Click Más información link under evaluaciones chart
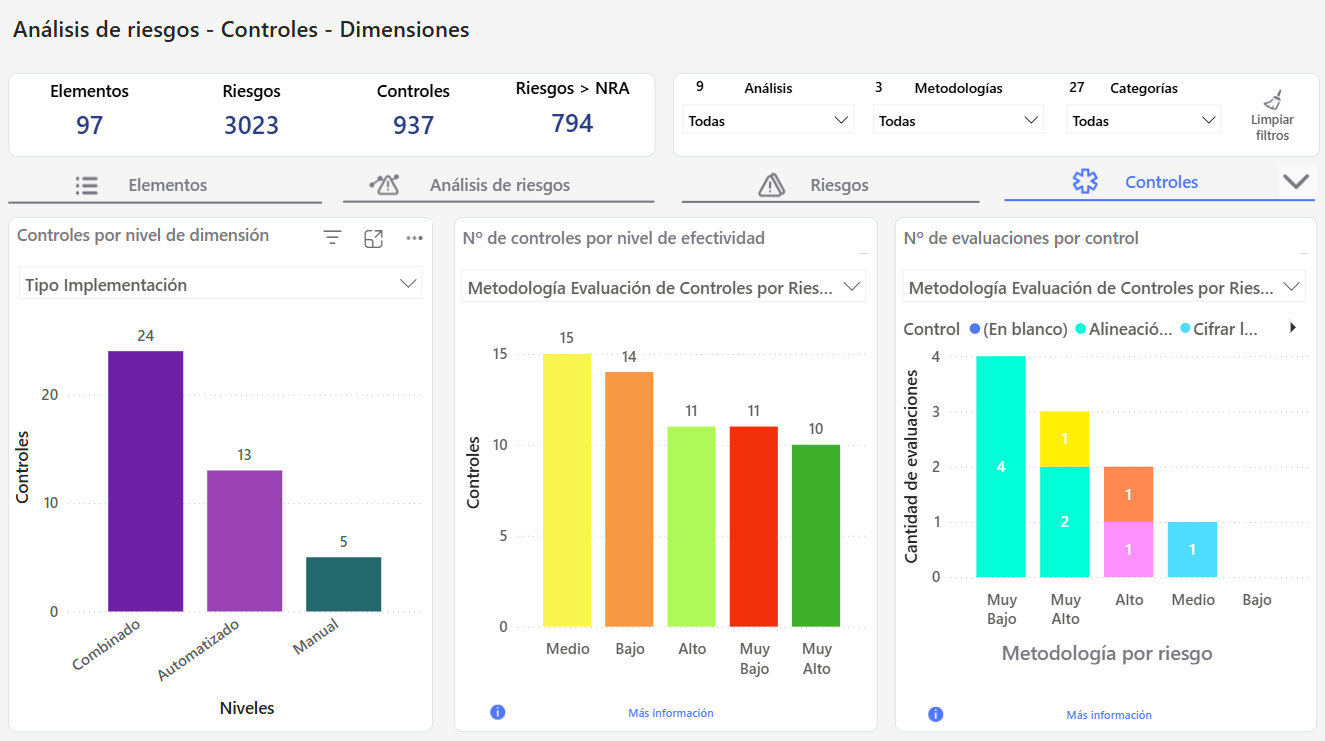1325x741 pixels. tap(1108, 715)
